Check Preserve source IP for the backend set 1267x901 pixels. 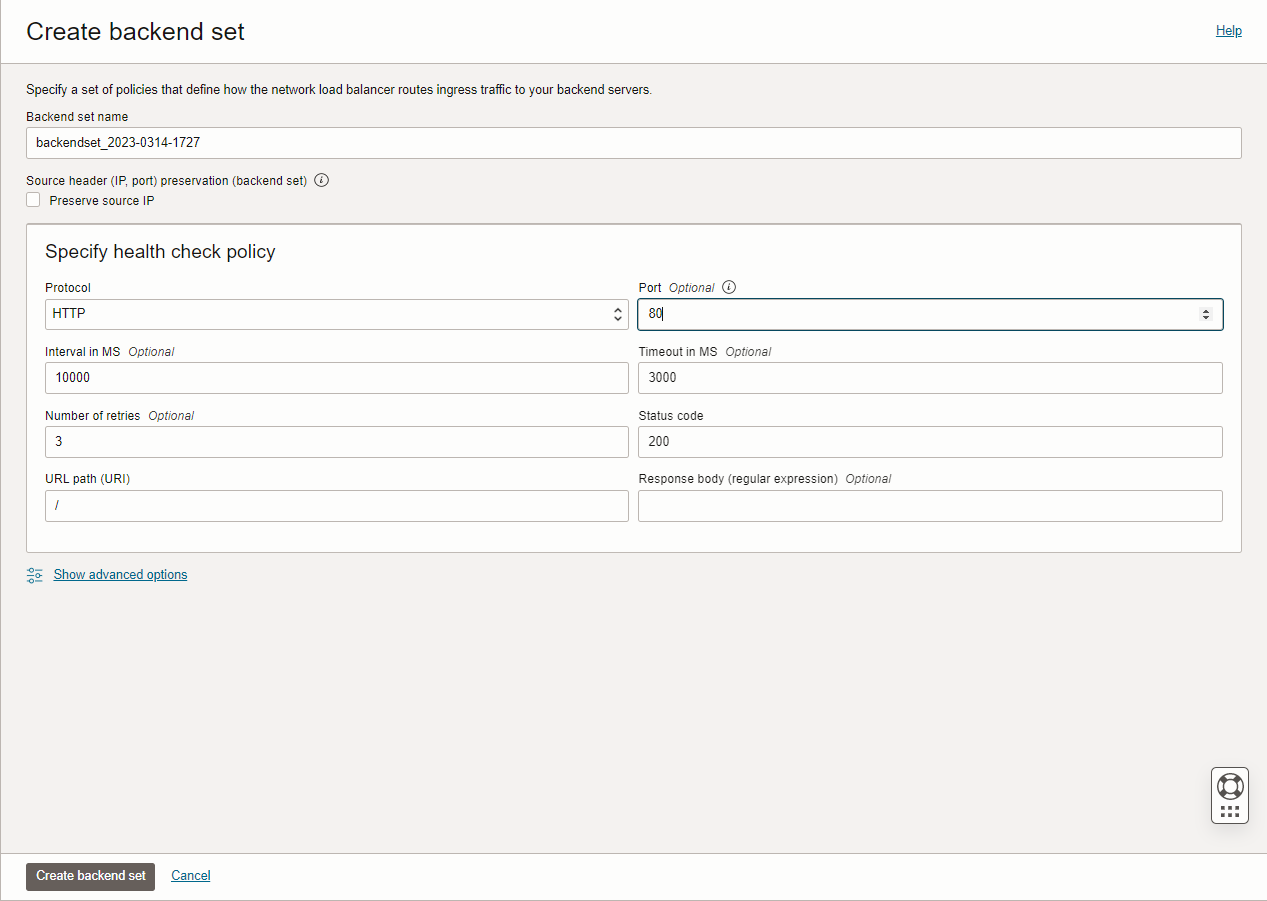[x=33, y=199]
